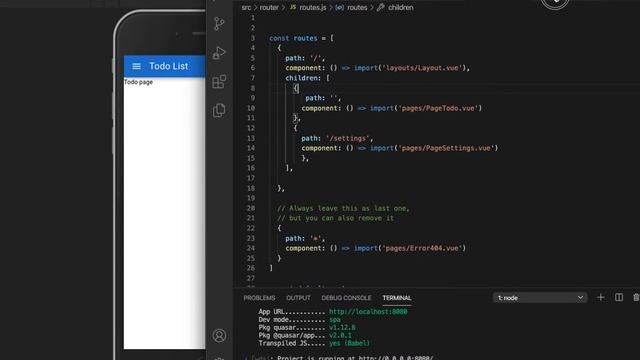Click line number 24 in the gutter
Screen dimensions: 640x360
(x=251, y=248)
